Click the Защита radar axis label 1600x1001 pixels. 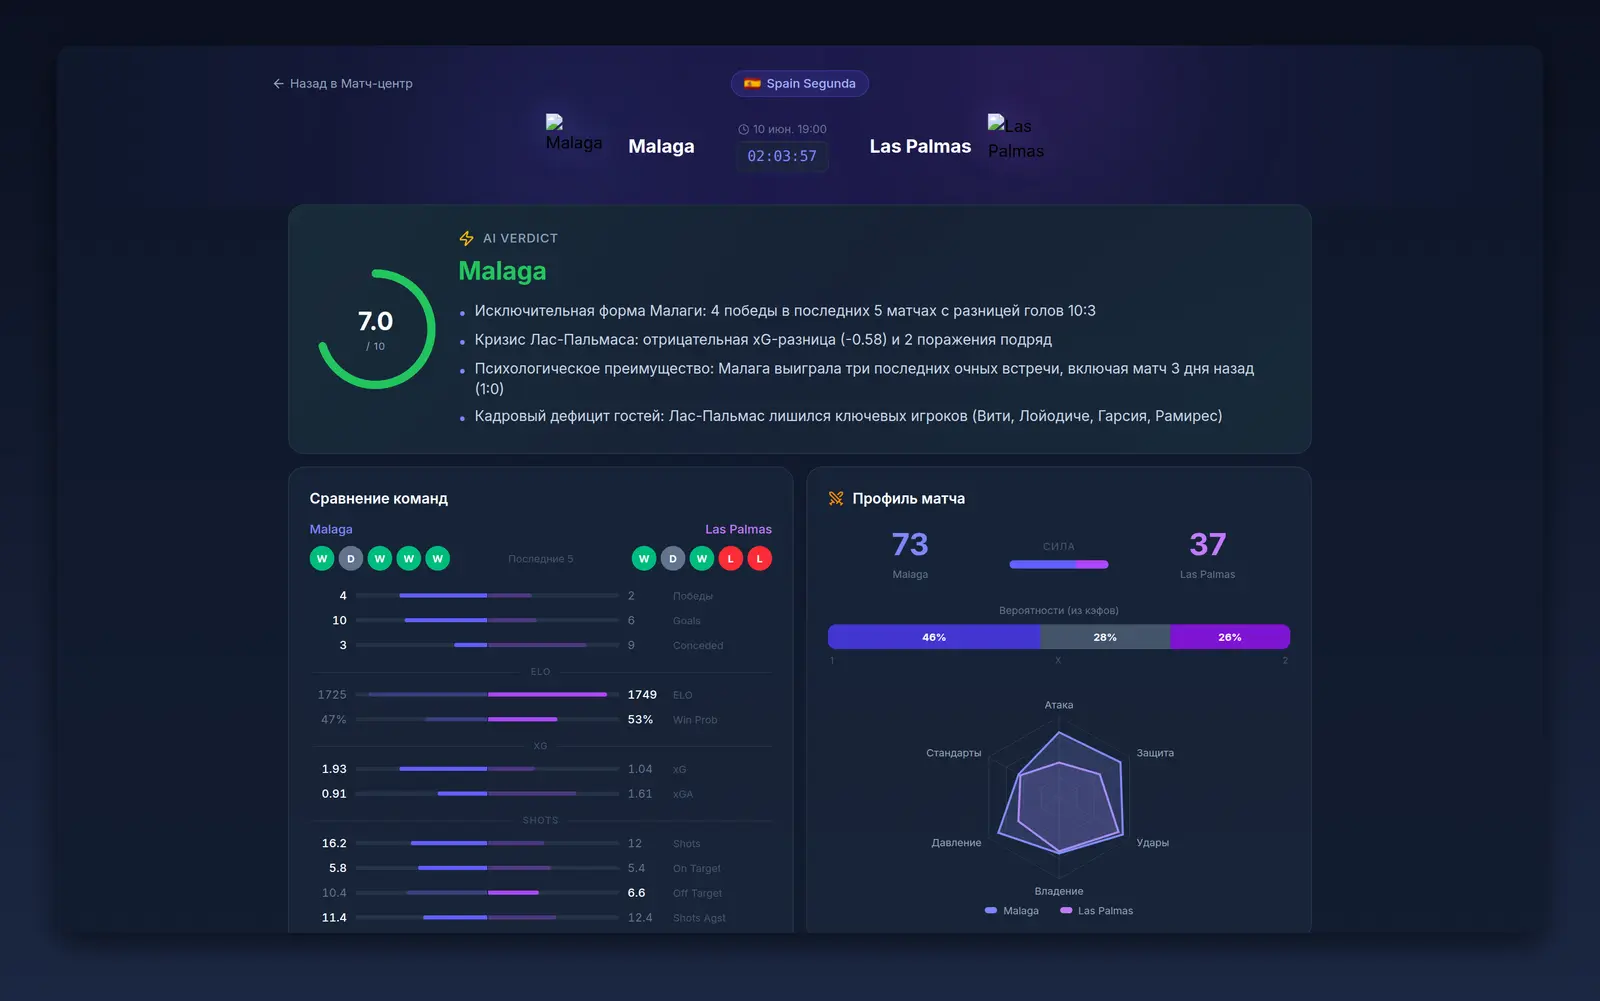(x=1155, y=753)
